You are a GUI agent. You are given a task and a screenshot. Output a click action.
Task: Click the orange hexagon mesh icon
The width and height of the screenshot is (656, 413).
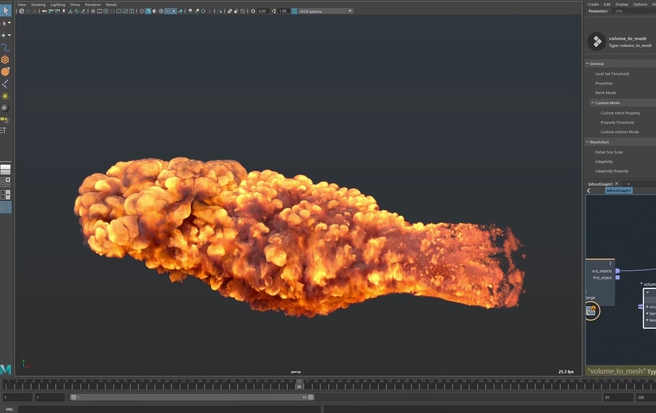[5, 59]
